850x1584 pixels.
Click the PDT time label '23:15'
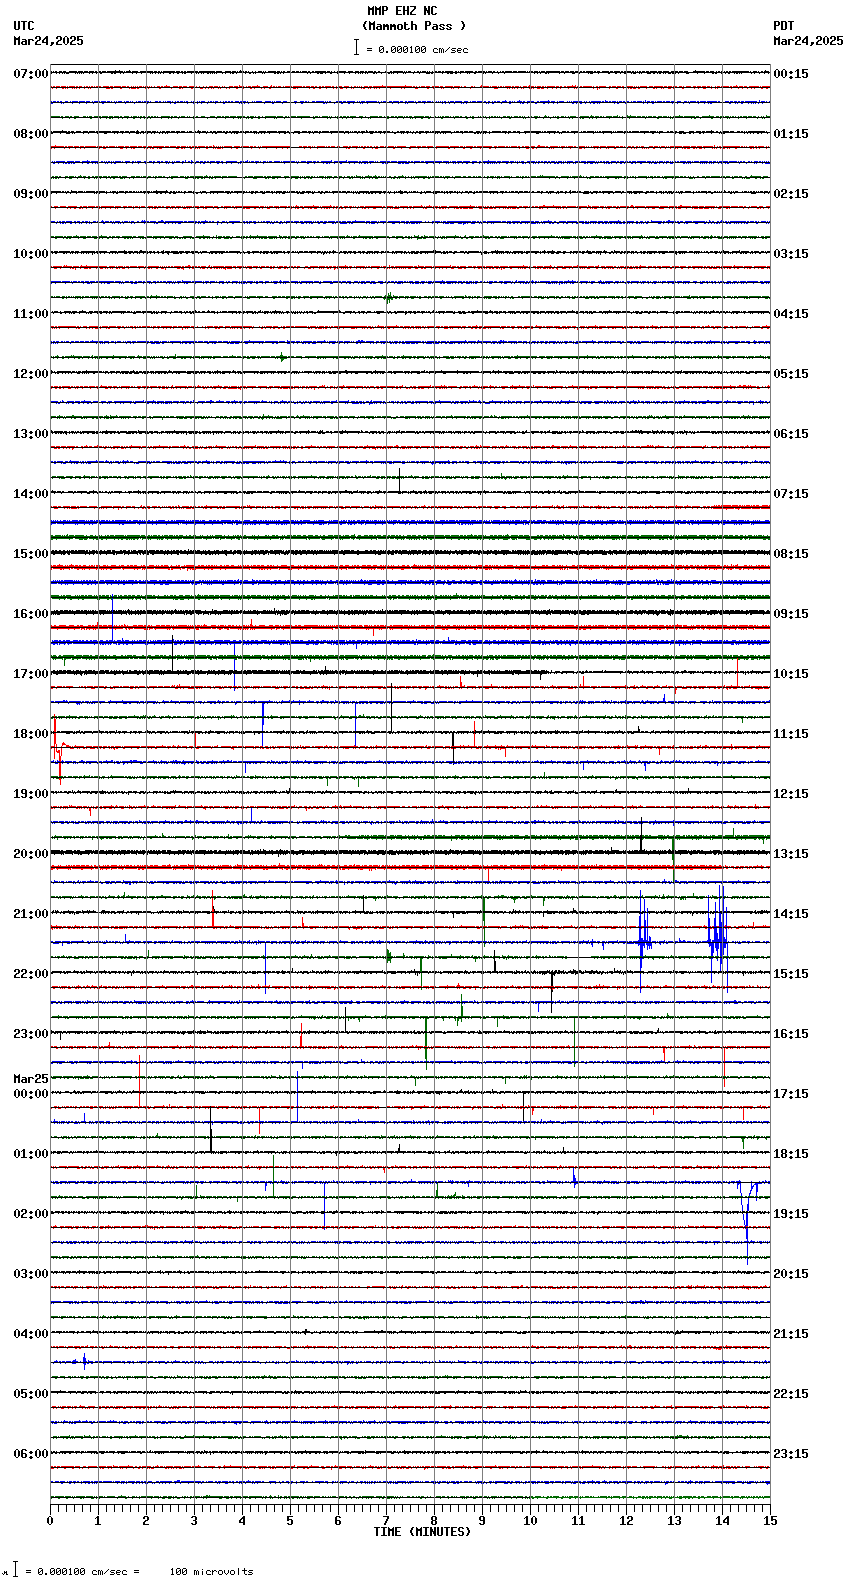[791, 1454]
